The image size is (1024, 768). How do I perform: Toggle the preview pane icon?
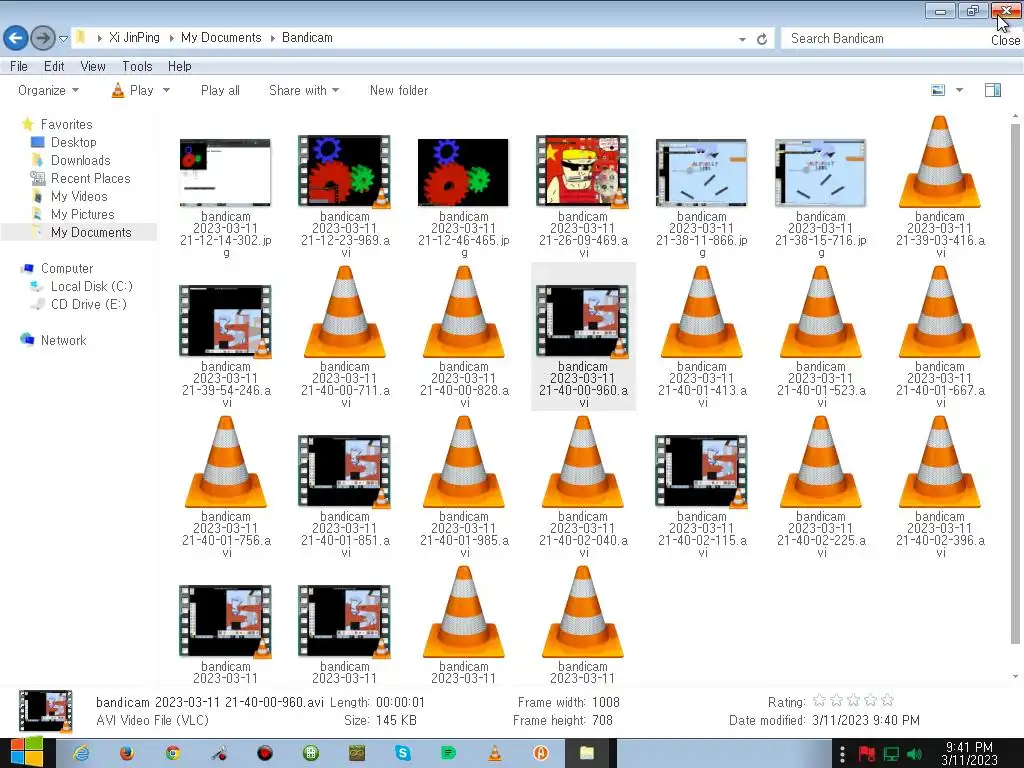click(x=993, y=90)
